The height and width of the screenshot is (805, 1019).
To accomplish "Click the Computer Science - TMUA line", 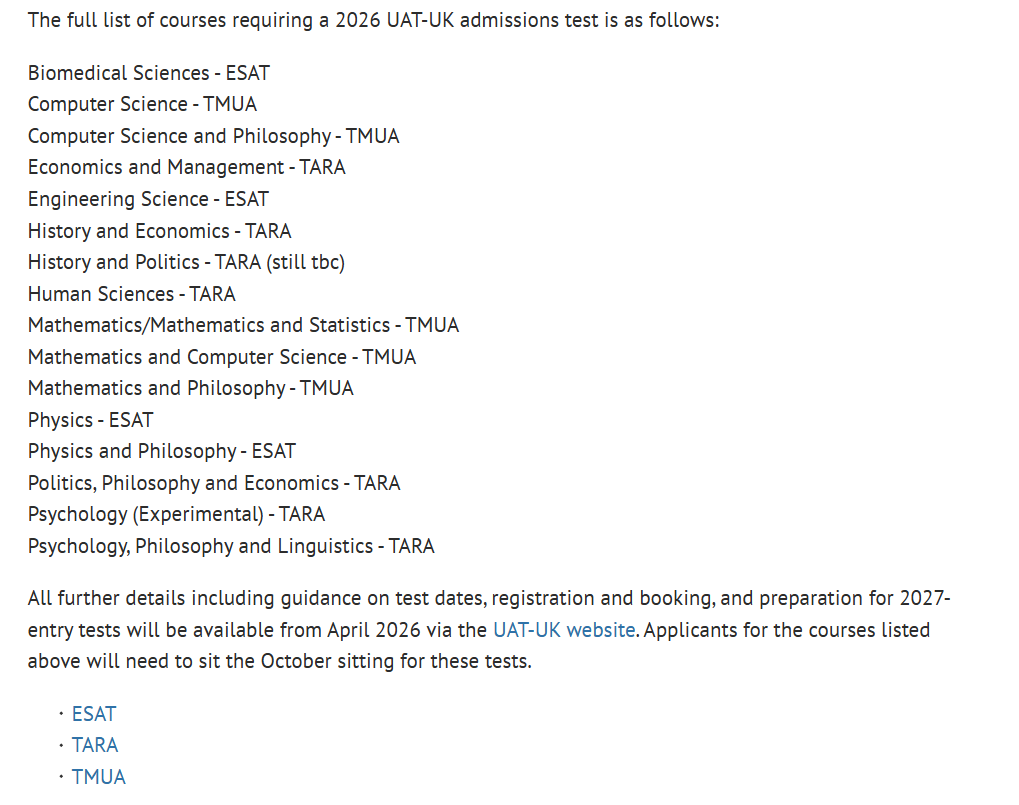I will coord(142,104).
